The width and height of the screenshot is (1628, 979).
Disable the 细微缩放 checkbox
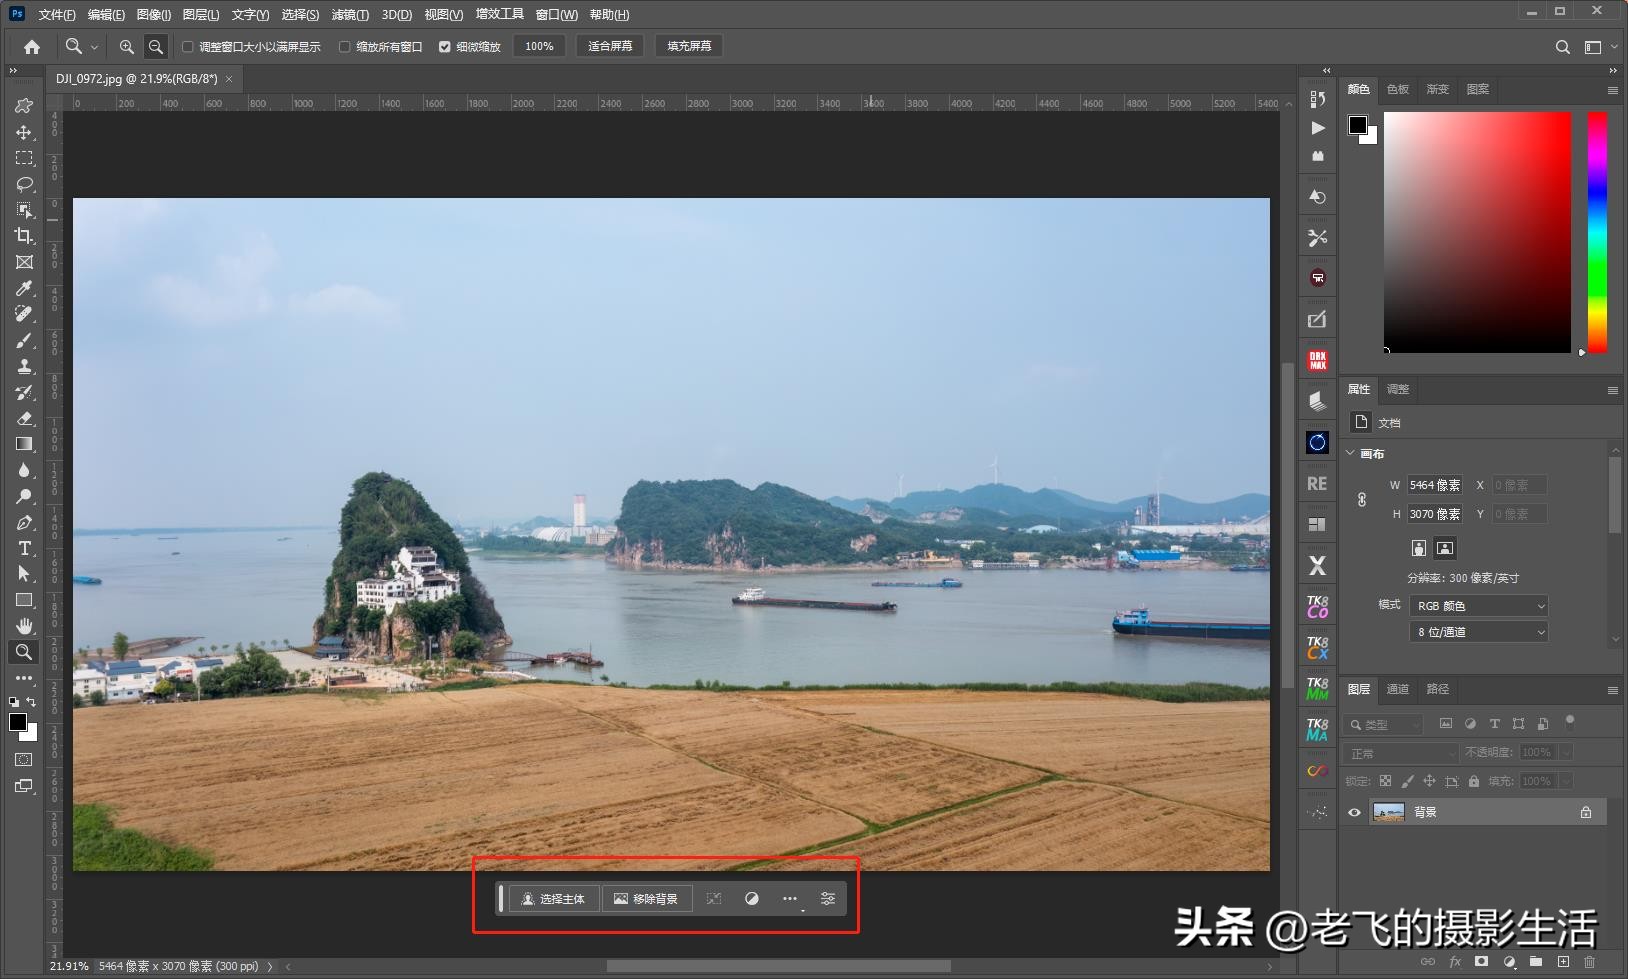tap(446, 46)
